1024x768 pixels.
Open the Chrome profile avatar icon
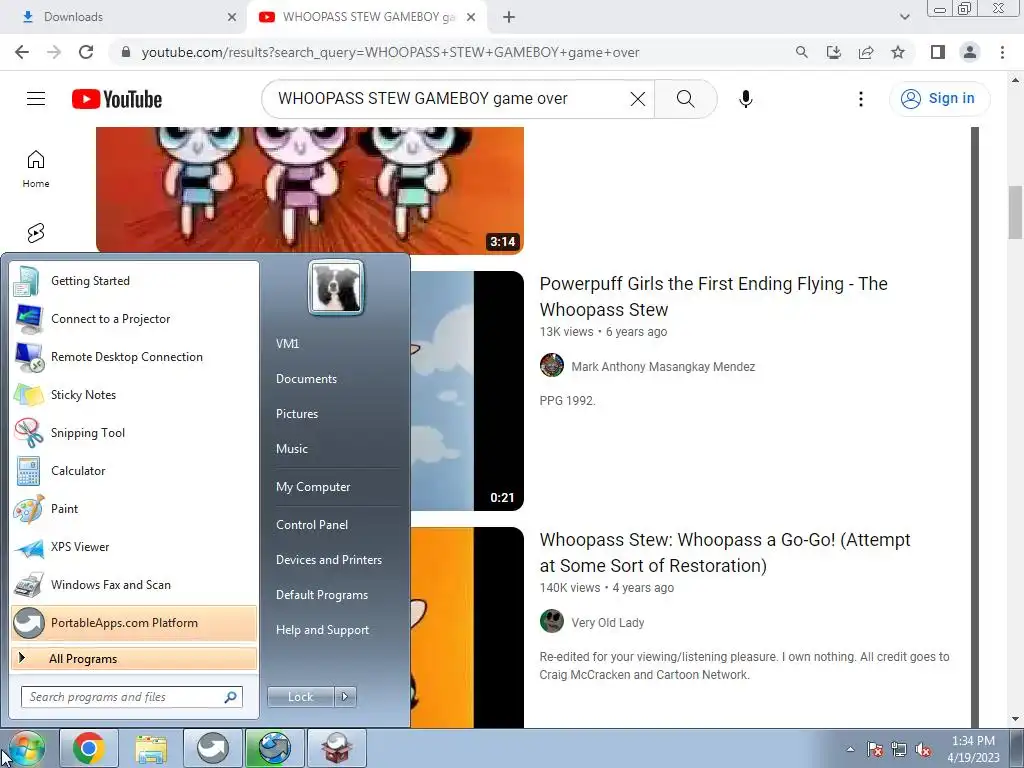tap(970, 52)
